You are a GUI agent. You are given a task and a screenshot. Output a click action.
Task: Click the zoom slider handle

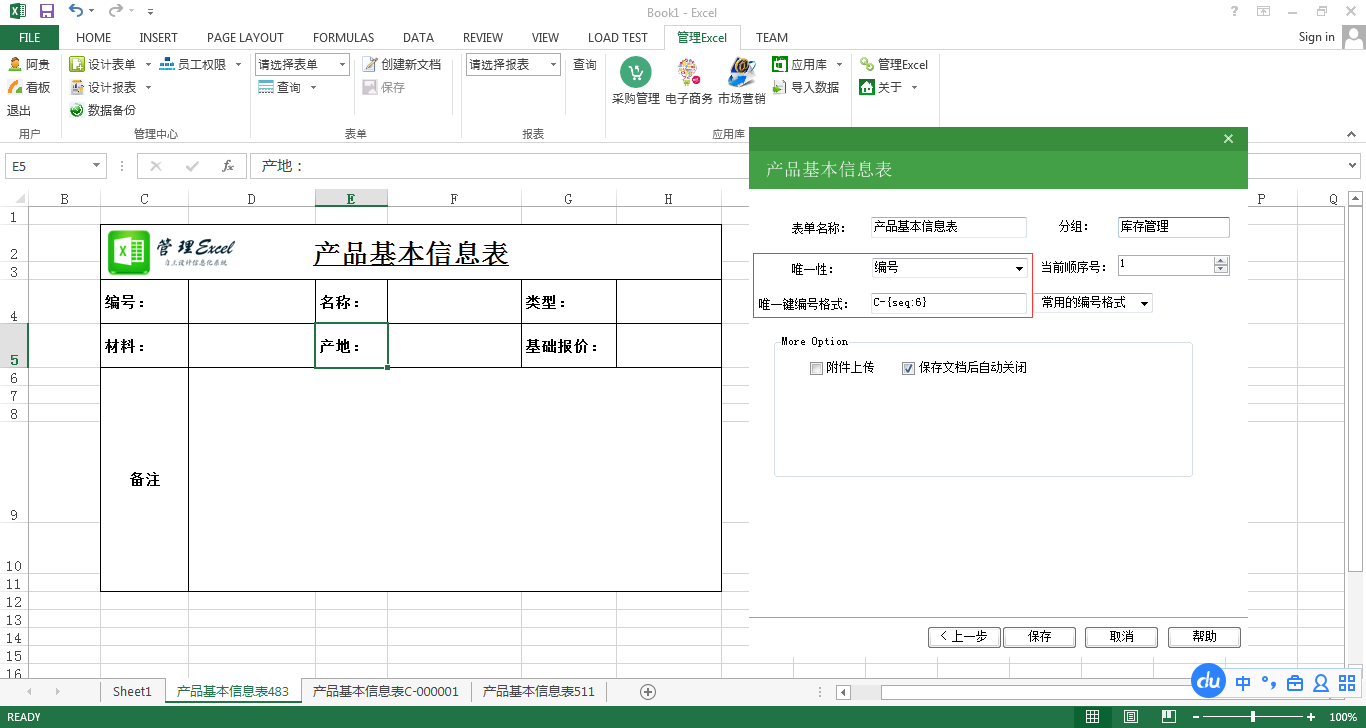(x=1253, y=717)
